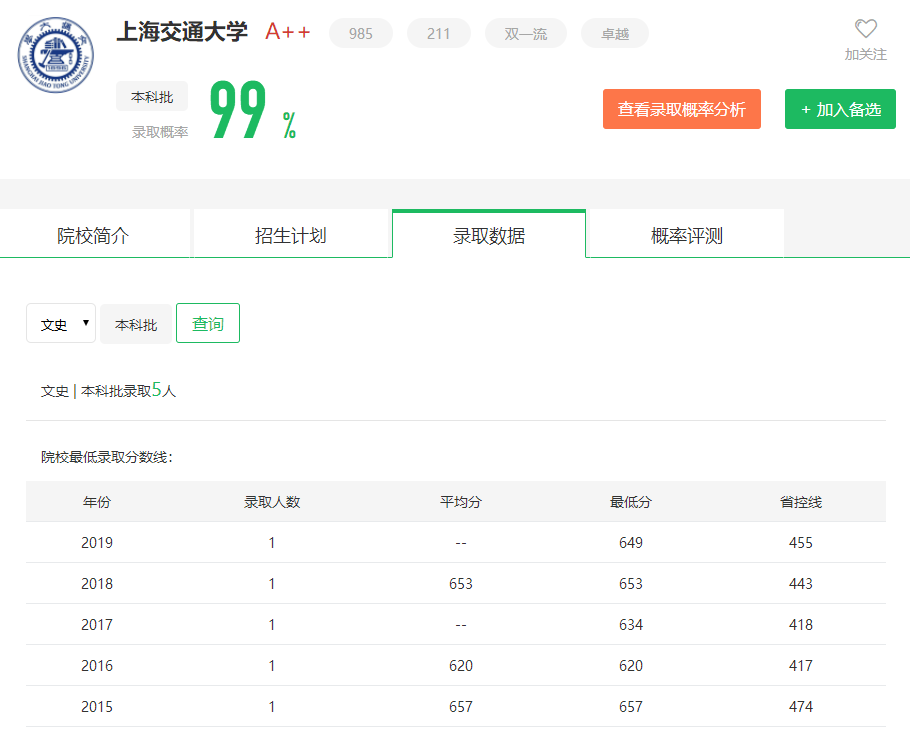Click the provincial line 417 cell
910x748 pixels.
click(801, 666)
